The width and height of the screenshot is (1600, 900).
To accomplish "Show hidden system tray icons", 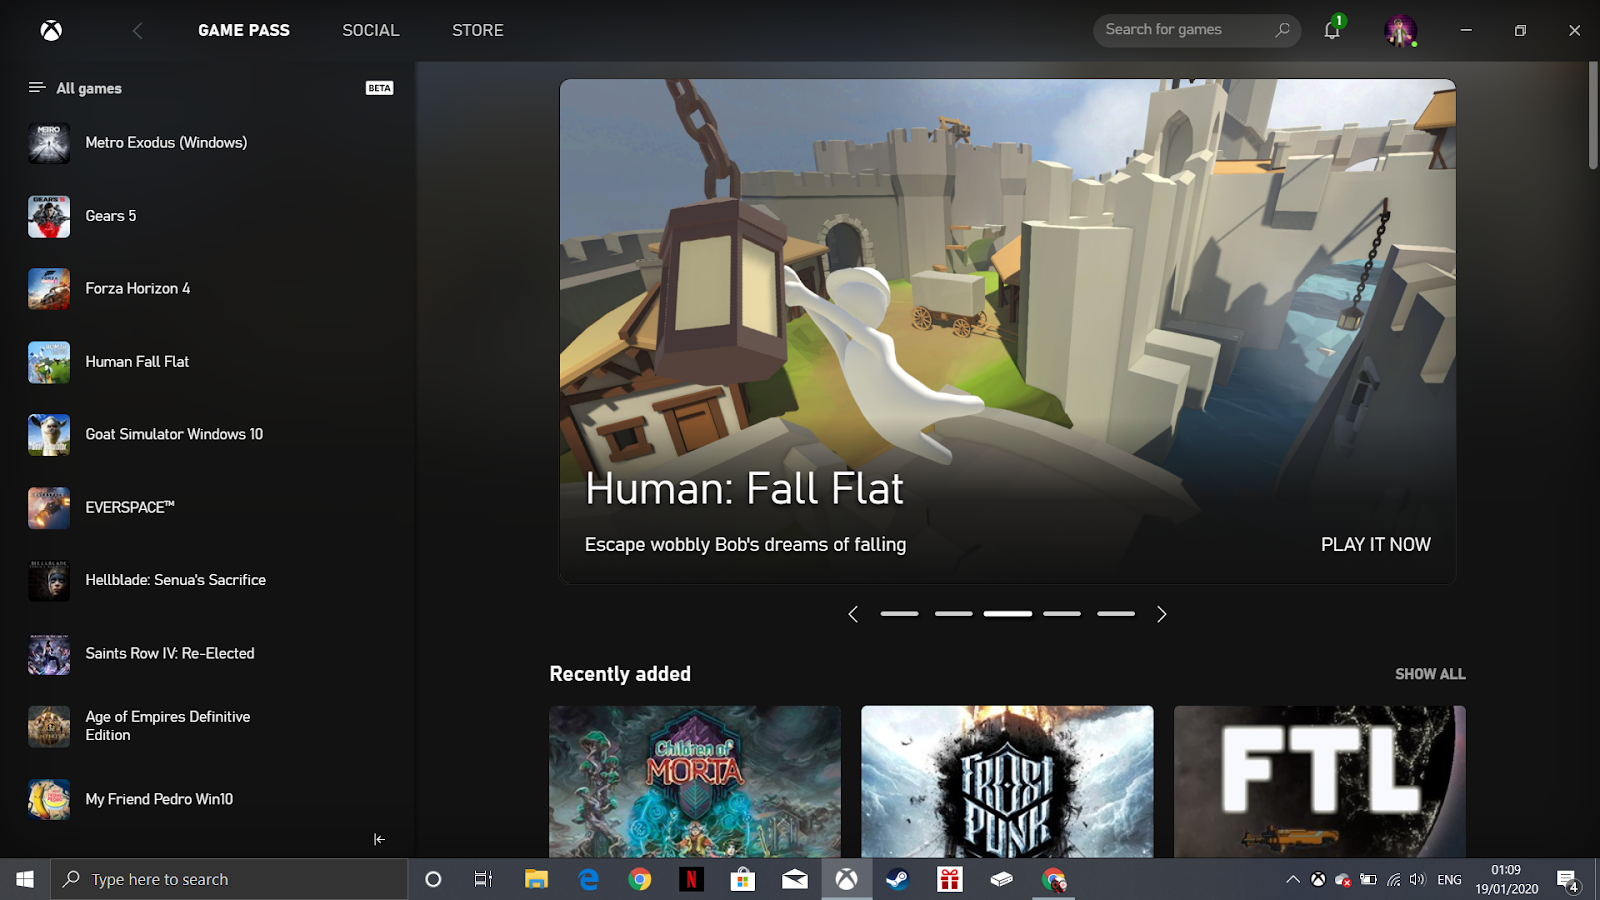I will [1293, 880].
